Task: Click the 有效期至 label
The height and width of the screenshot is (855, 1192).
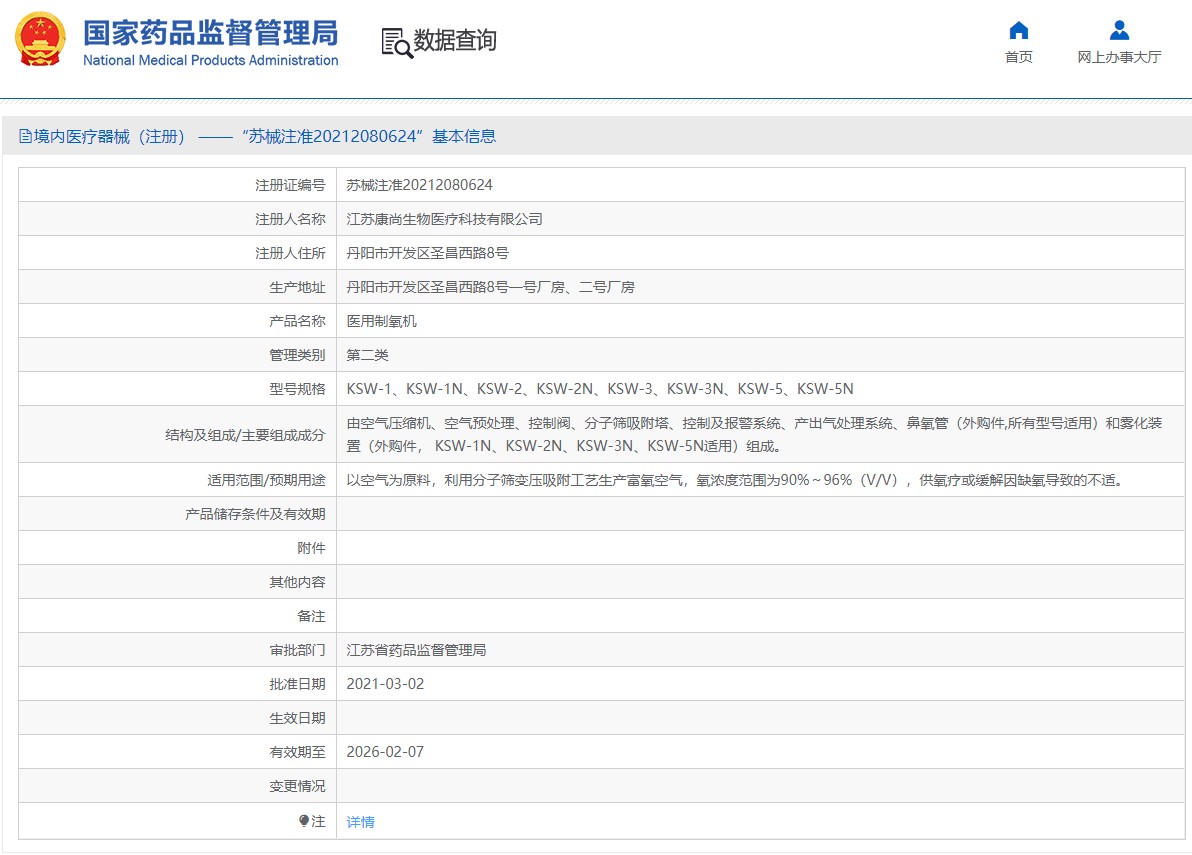Action: point(297,752)
